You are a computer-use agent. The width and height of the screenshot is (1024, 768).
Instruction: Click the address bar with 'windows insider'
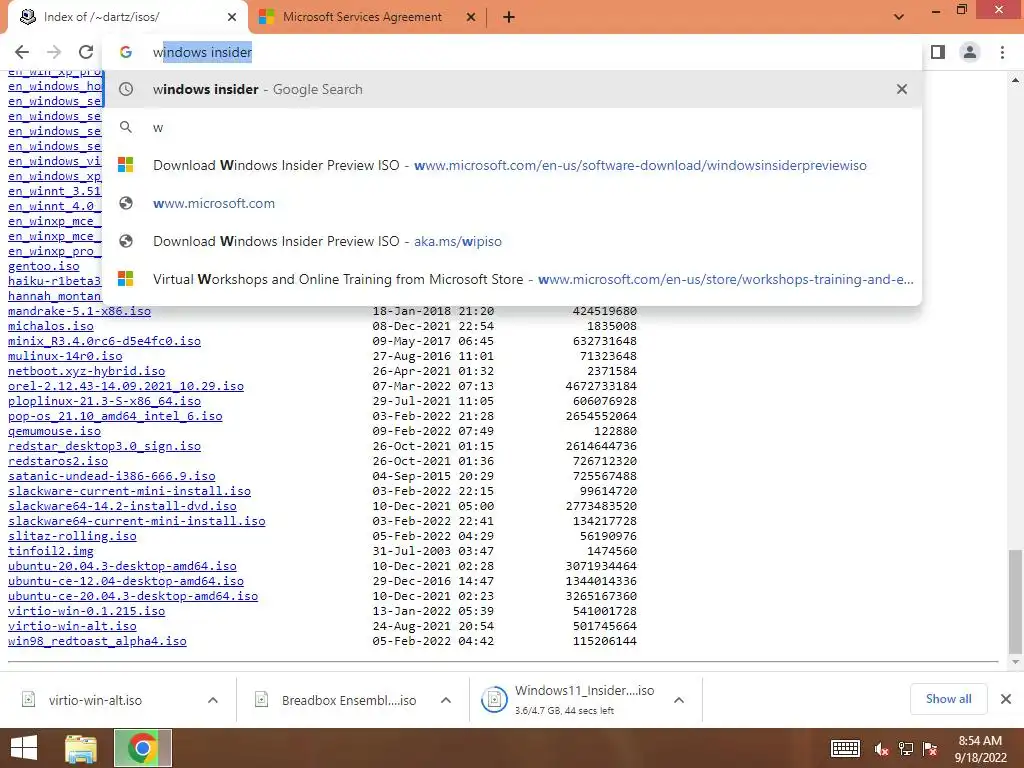512,52
